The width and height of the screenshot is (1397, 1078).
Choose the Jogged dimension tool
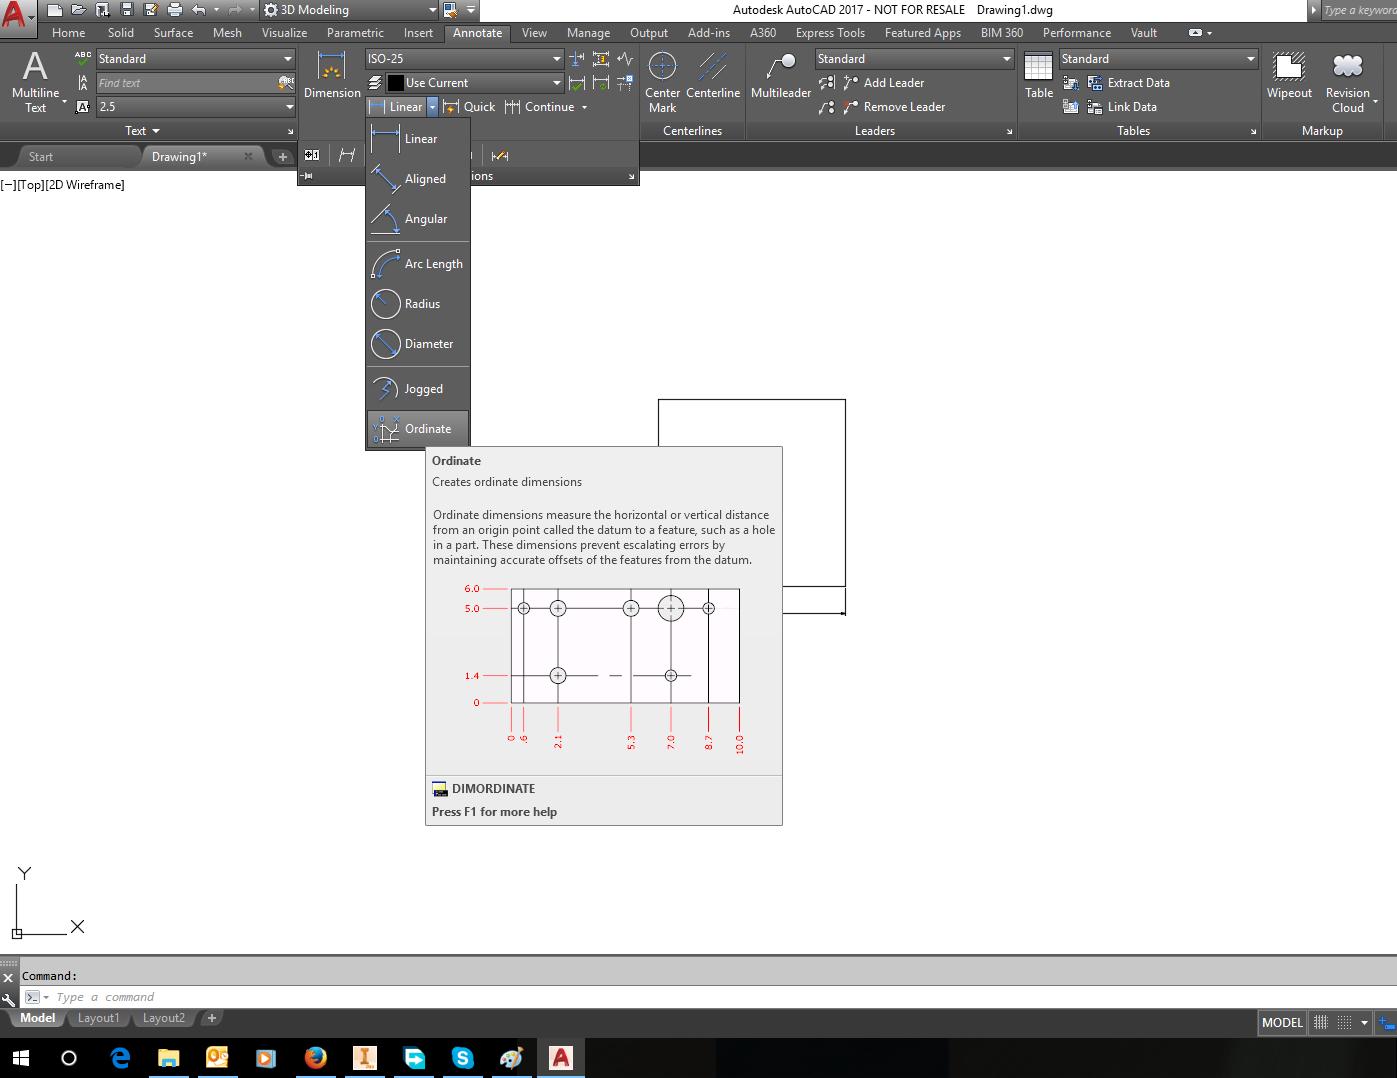(x=417, y=389)
